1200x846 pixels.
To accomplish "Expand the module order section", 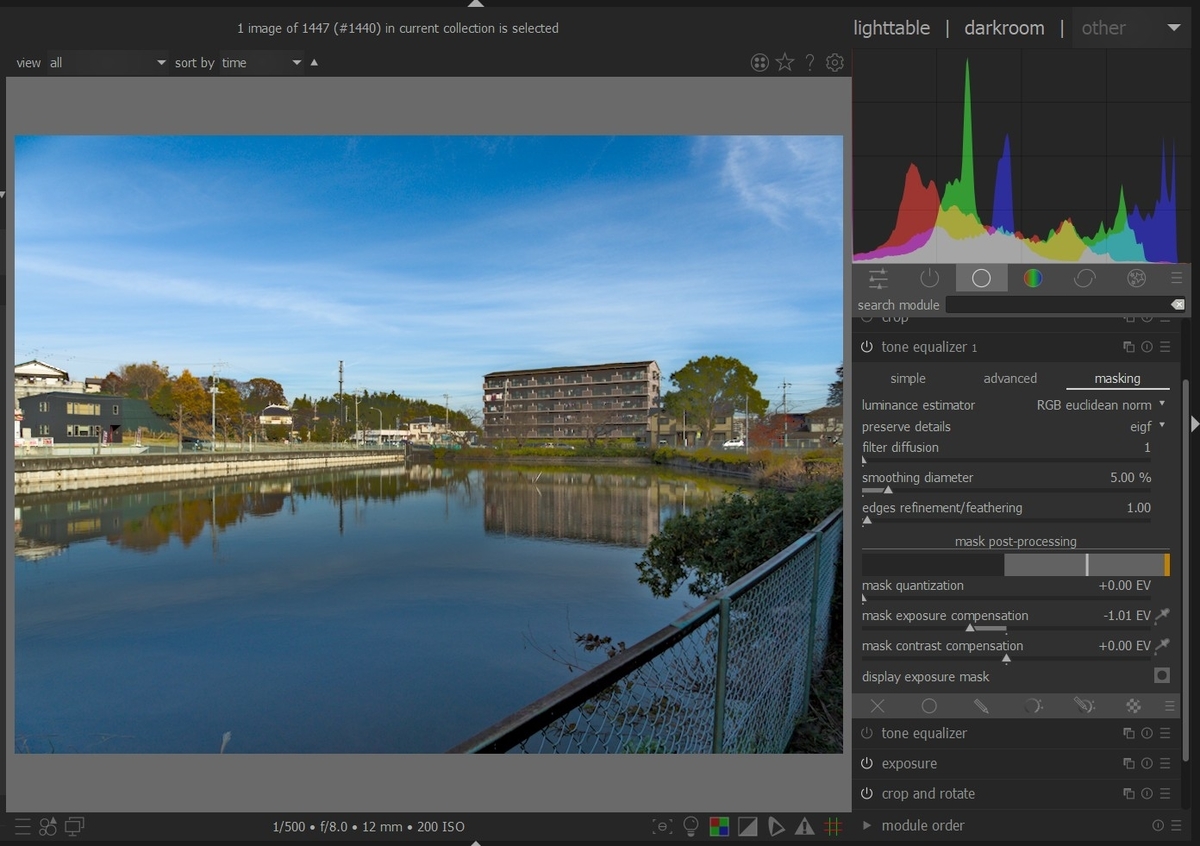I will click(867, 826).
